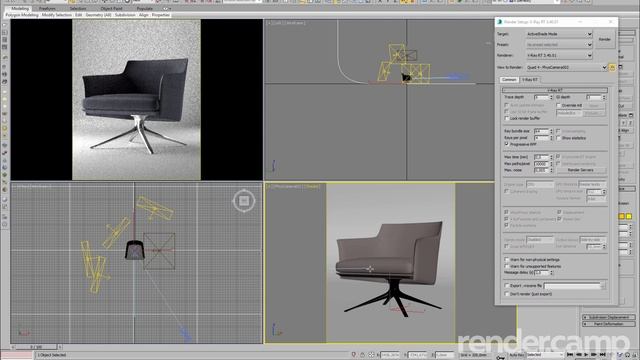This screenshot has height=360, width=640.
Task: Adjust the Trace depth spinner arrows
Action: click(x=551, y=97)
